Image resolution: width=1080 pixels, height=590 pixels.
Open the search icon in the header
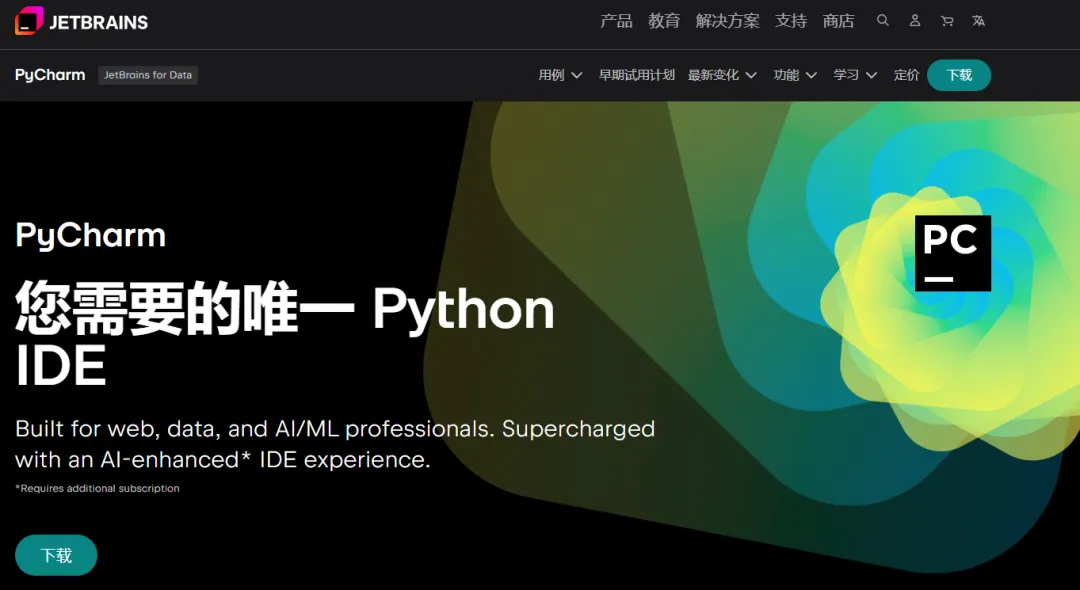[882, 21]
